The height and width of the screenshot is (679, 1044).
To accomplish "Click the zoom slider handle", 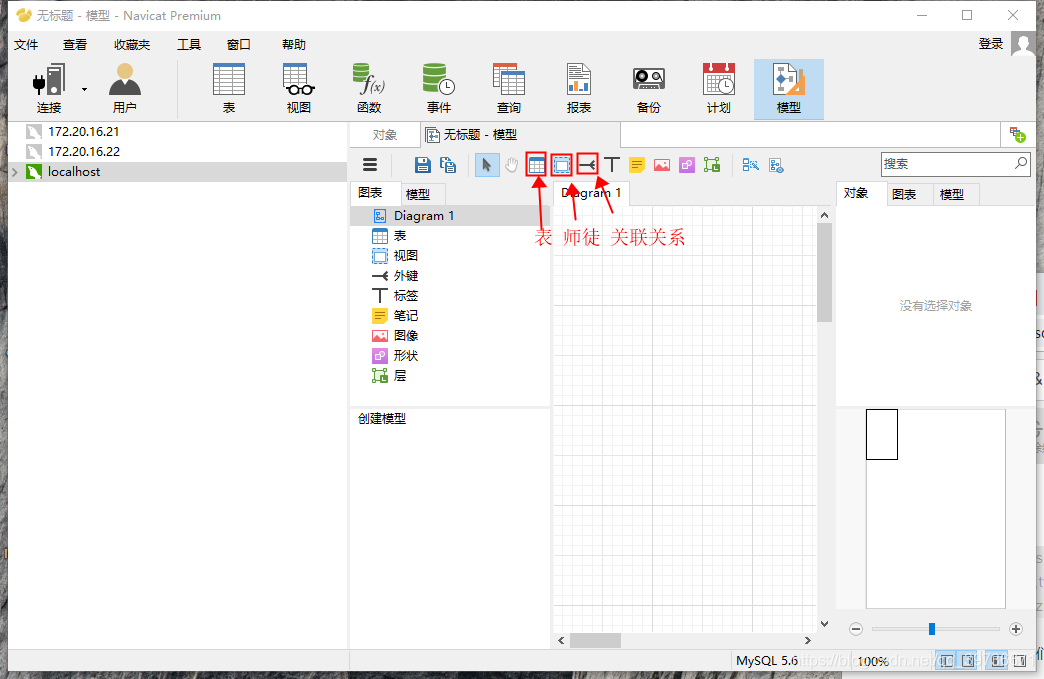I will pyautogui.click(x=931, y=629).
